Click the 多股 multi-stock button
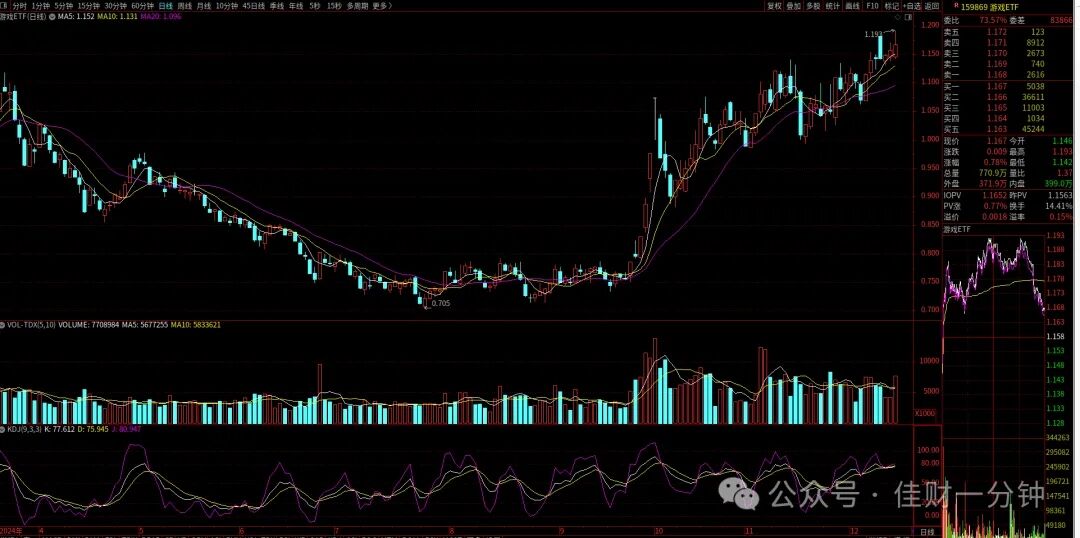 813,6
